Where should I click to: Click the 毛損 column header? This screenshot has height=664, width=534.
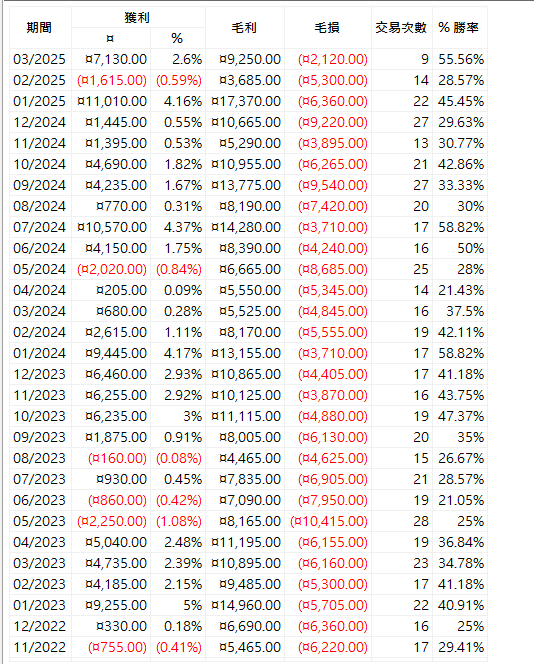click(328, 28)
